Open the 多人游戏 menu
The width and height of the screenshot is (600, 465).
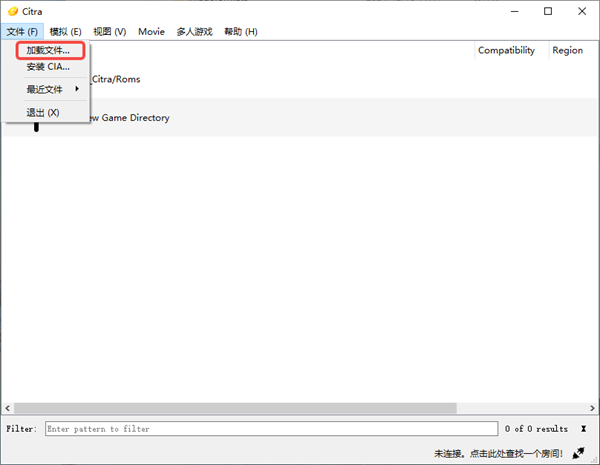(194, 32)
